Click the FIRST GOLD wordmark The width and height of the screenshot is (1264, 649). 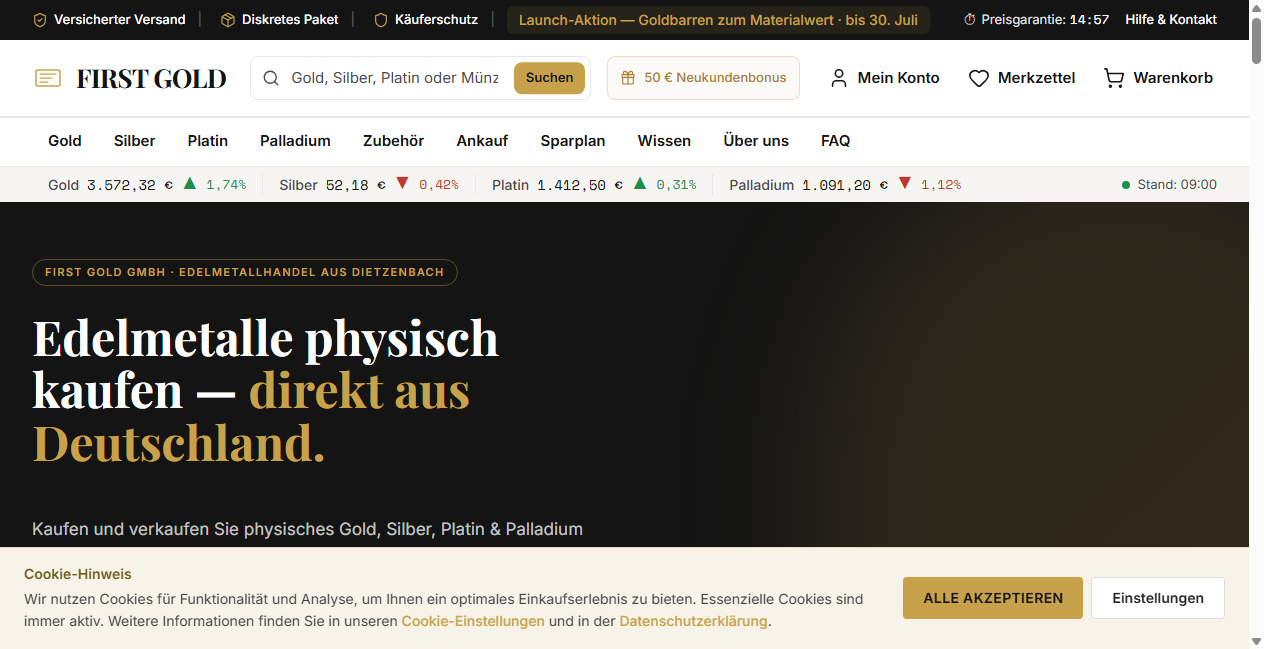click(151, 78)
